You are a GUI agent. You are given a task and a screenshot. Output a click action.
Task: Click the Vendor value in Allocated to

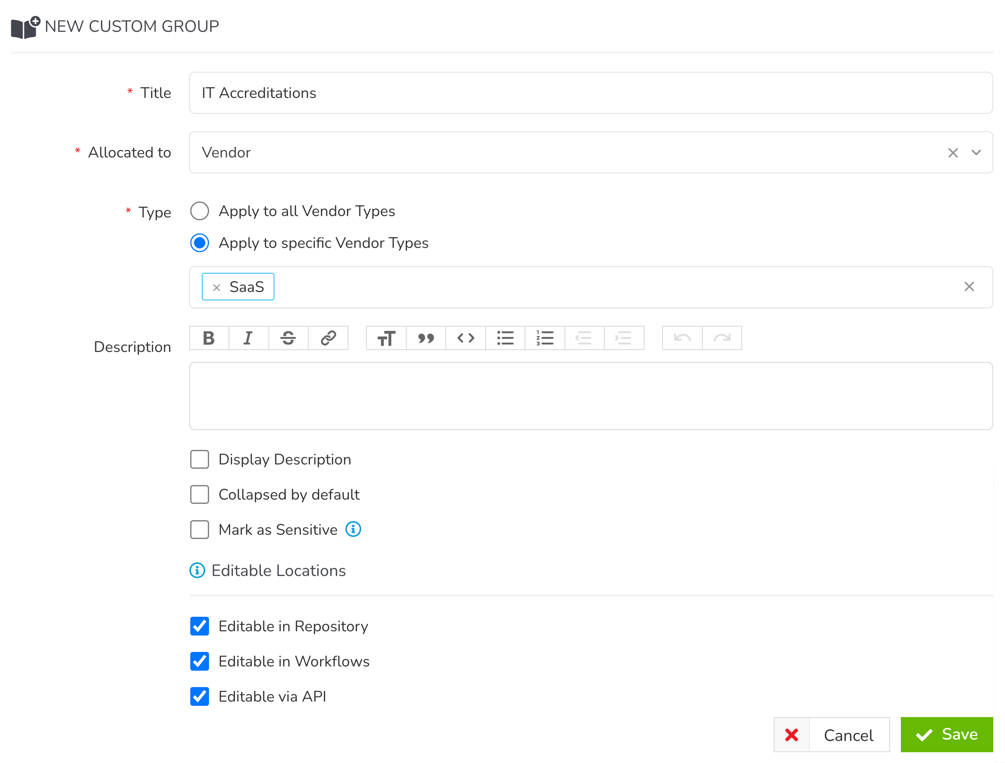tap(226, 153)
